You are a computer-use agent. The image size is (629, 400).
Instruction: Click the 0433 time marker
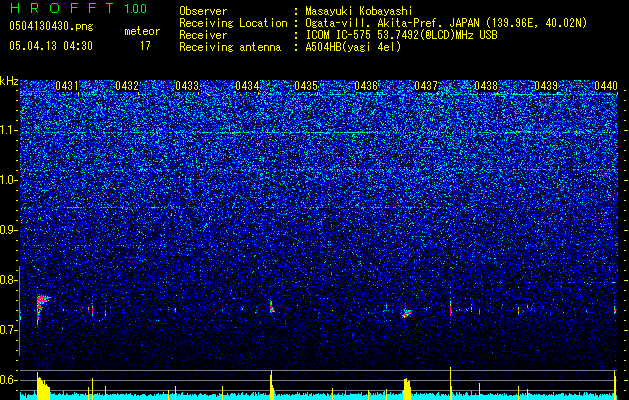point(187,86)
